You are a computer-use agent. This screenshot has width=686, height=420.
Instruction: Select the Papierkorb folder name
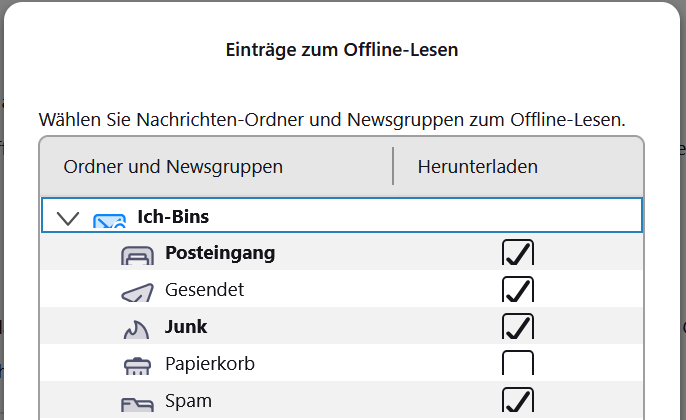click(209, 364)
